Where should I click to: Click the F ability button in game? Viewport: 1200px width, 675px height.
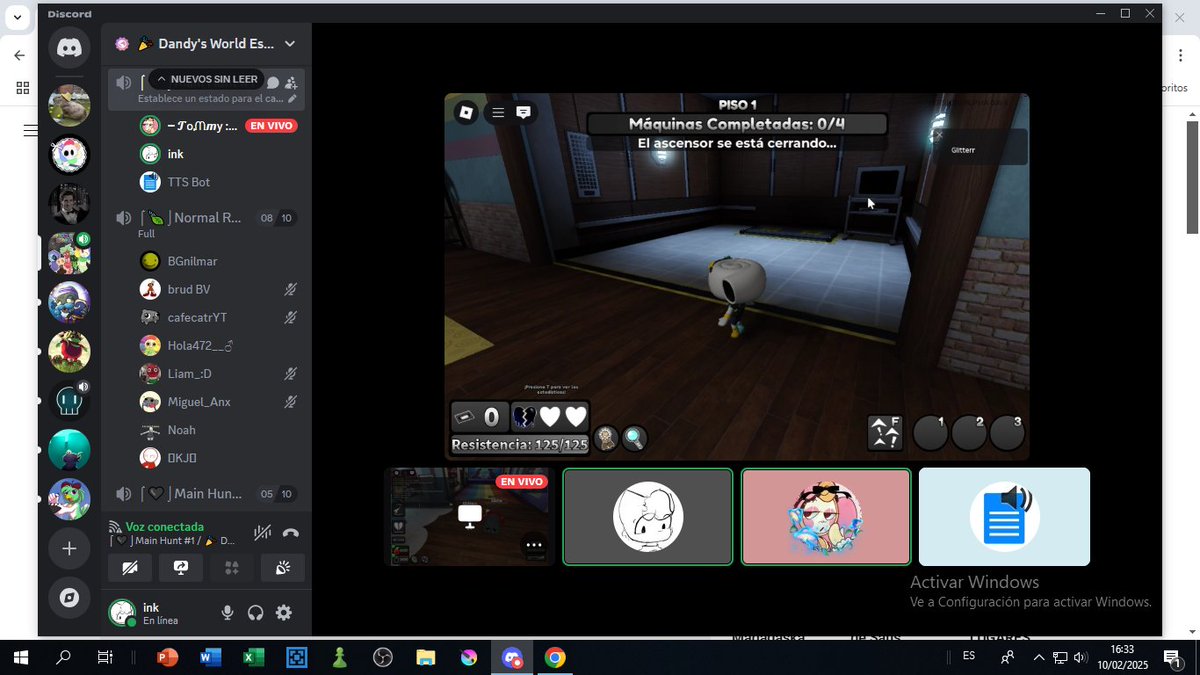click(x=885, y=433)
